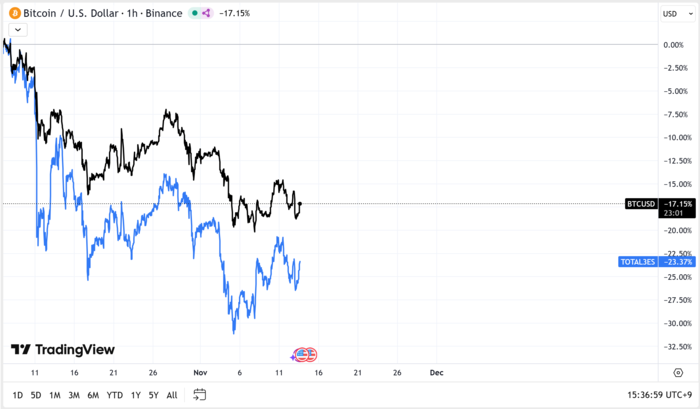Click the purple share icon beside Binance
Viewport: 700px width, 409px height.
(x=206, y=13)
